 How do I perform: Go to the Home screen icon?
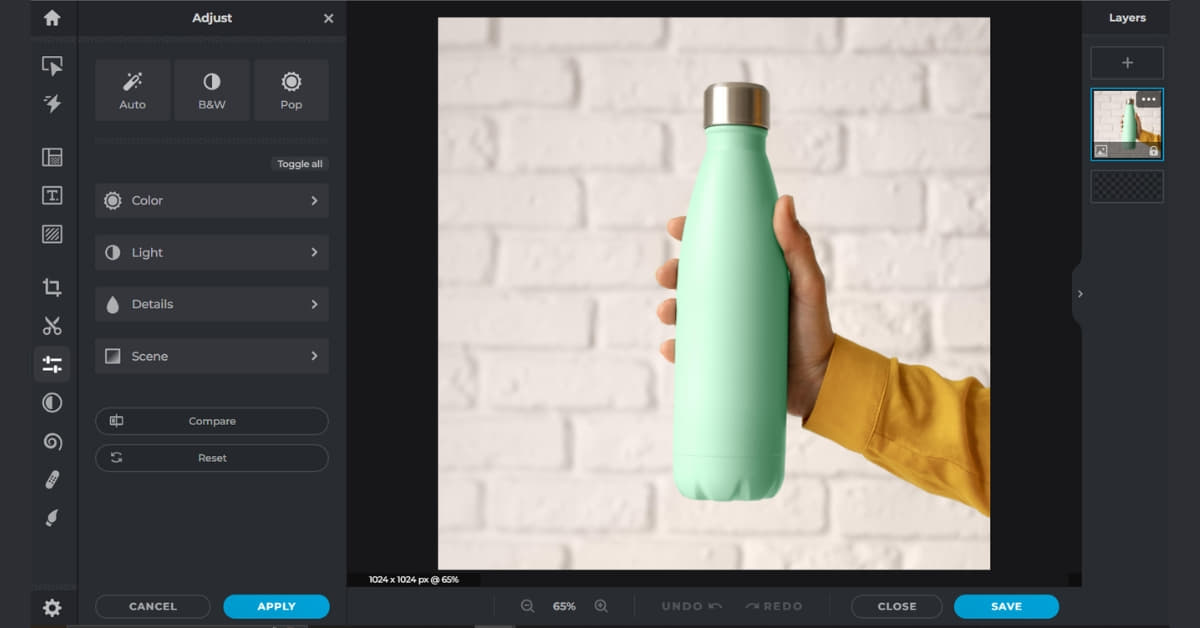click(x=52, y=18)
